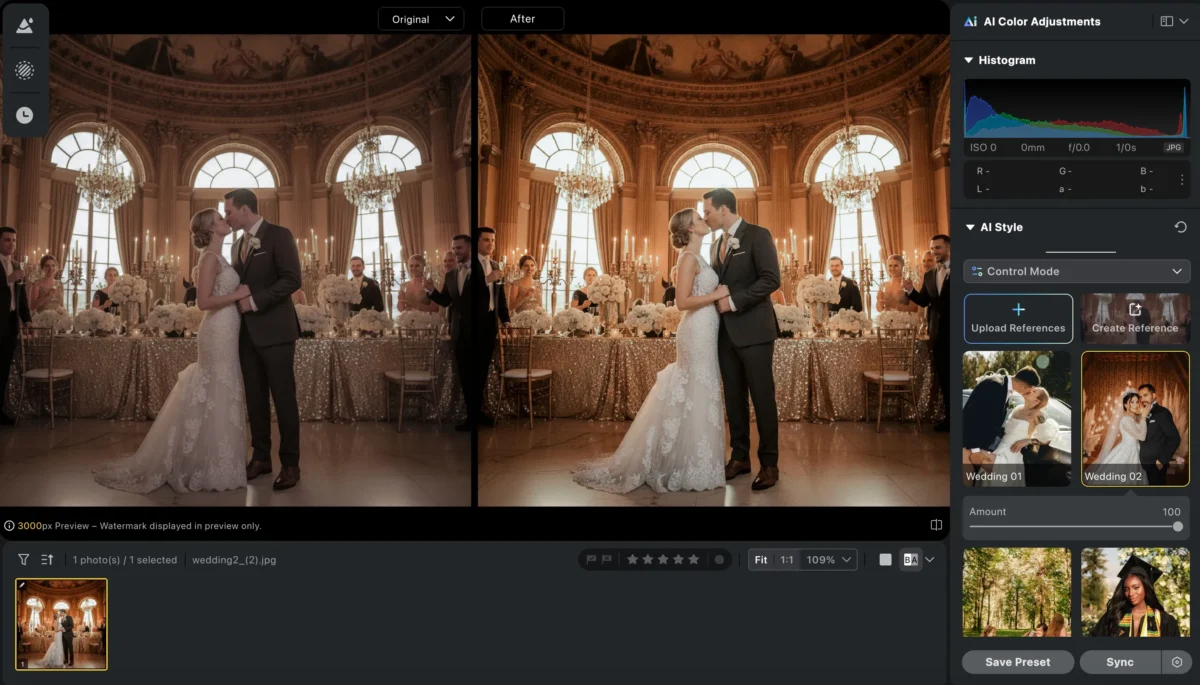Switch to the After view tab

click(x=522, y=18)
